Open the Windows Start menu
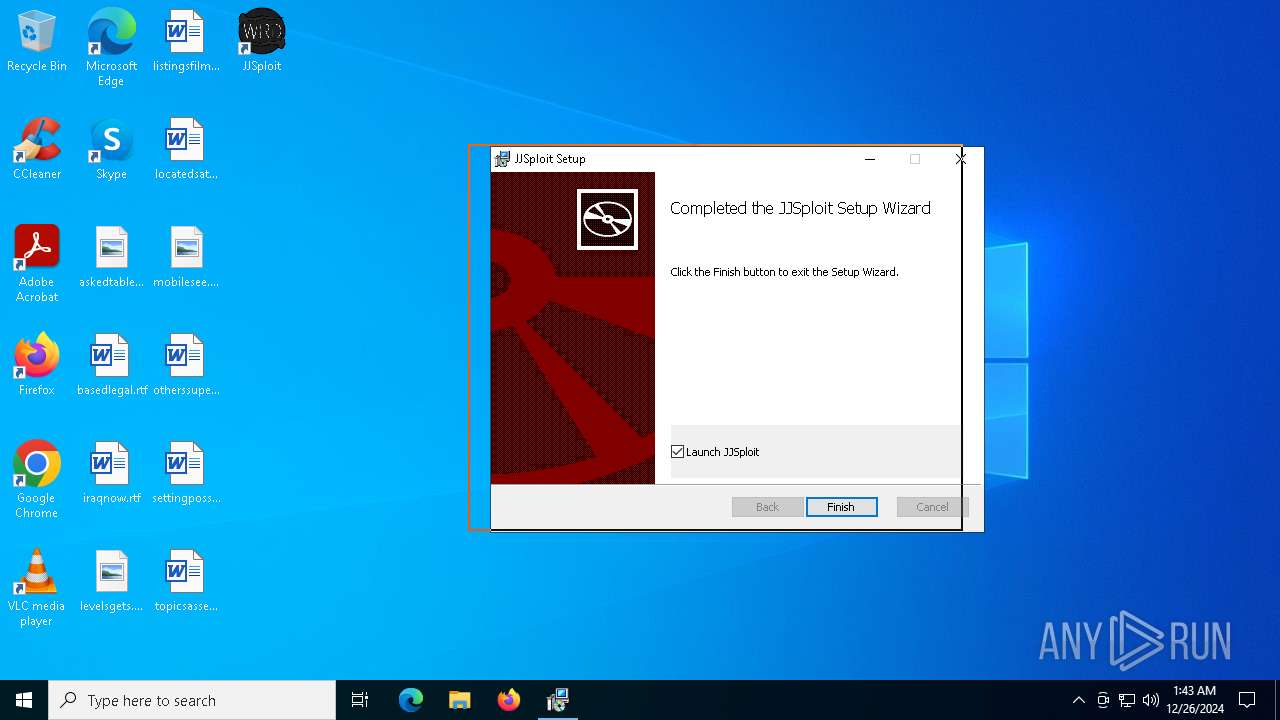This screenshot has height=720, width=1280. coord(24,700)
